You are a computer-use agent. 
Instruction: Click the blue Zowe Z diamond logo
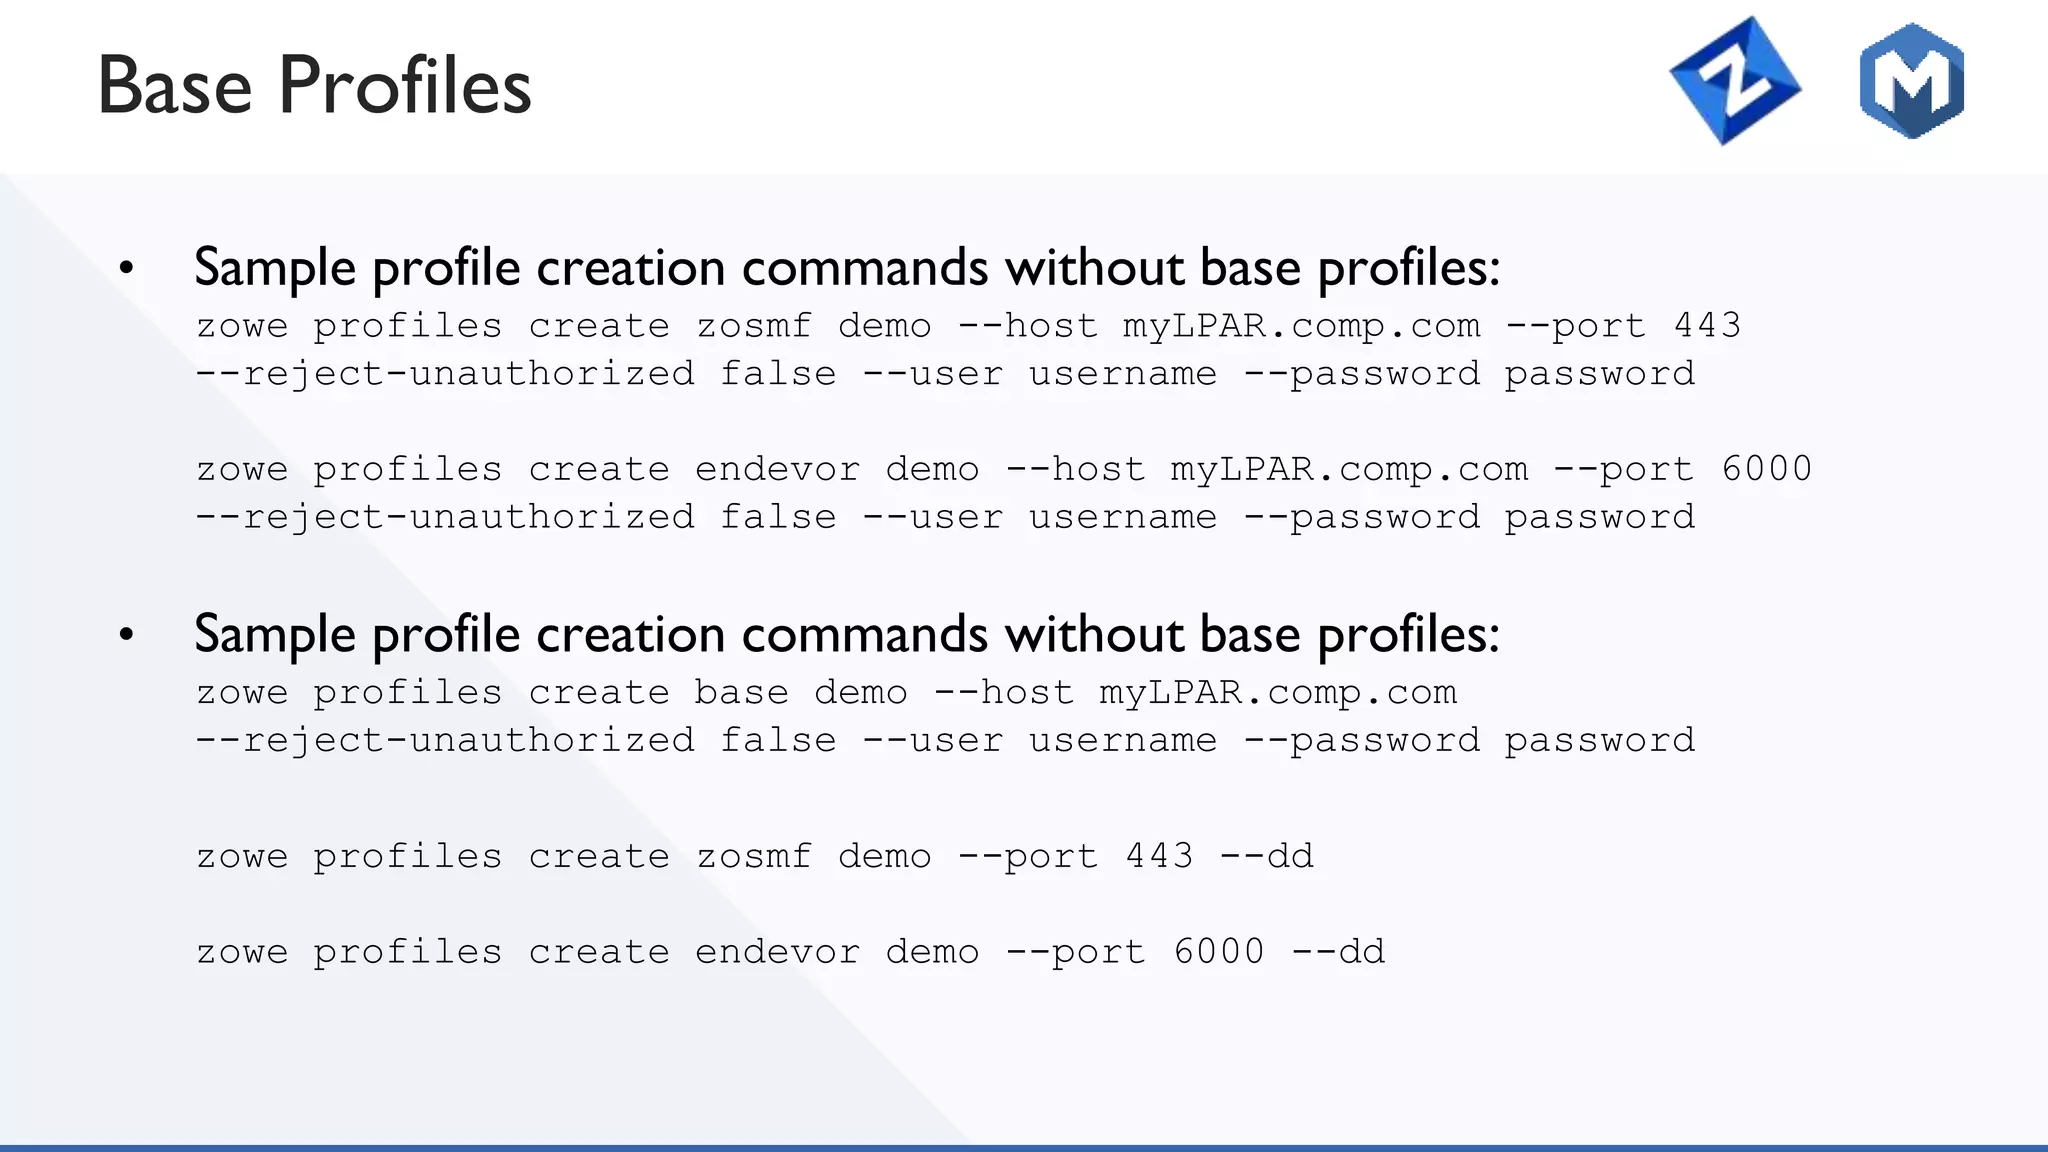click(x=1735, y=81)
